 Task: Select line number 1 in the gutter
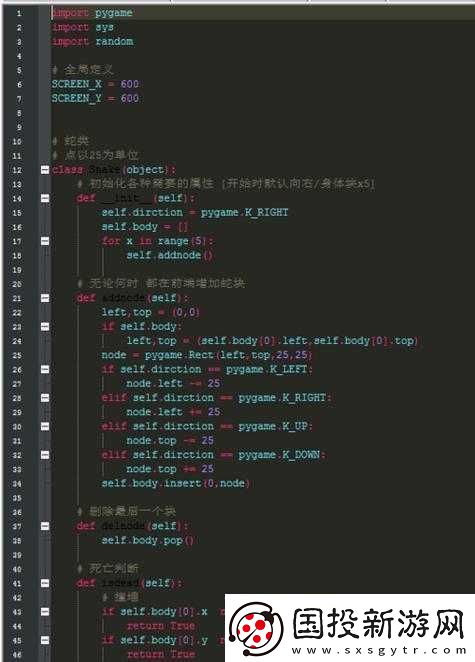point(19,13)
